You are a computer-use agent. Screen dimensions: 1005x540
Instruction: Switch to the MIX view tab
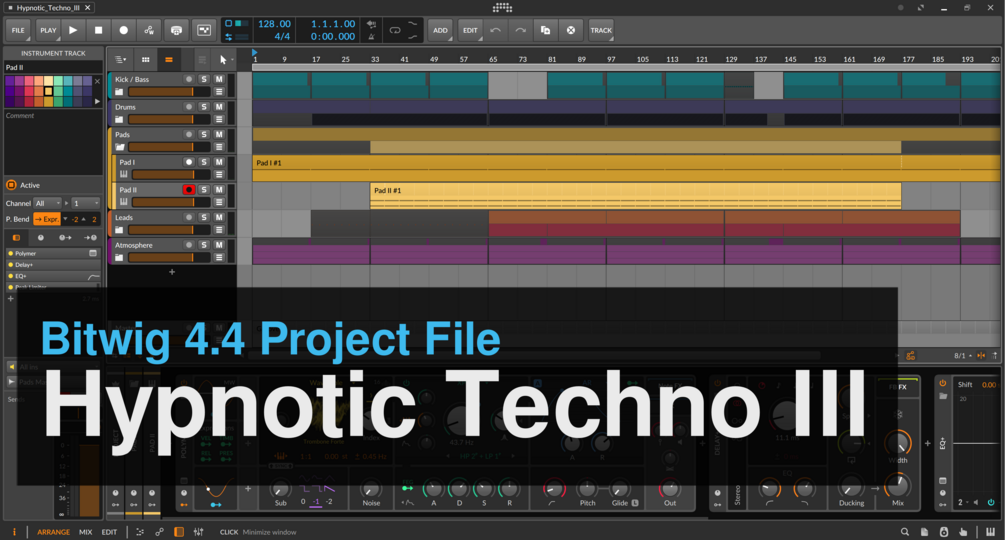point(85,532)
